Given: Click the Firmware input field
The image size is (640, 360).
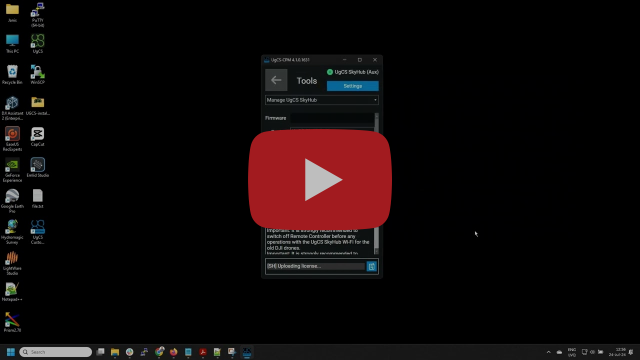Looking at the screenshot, I should coord(331,118).
